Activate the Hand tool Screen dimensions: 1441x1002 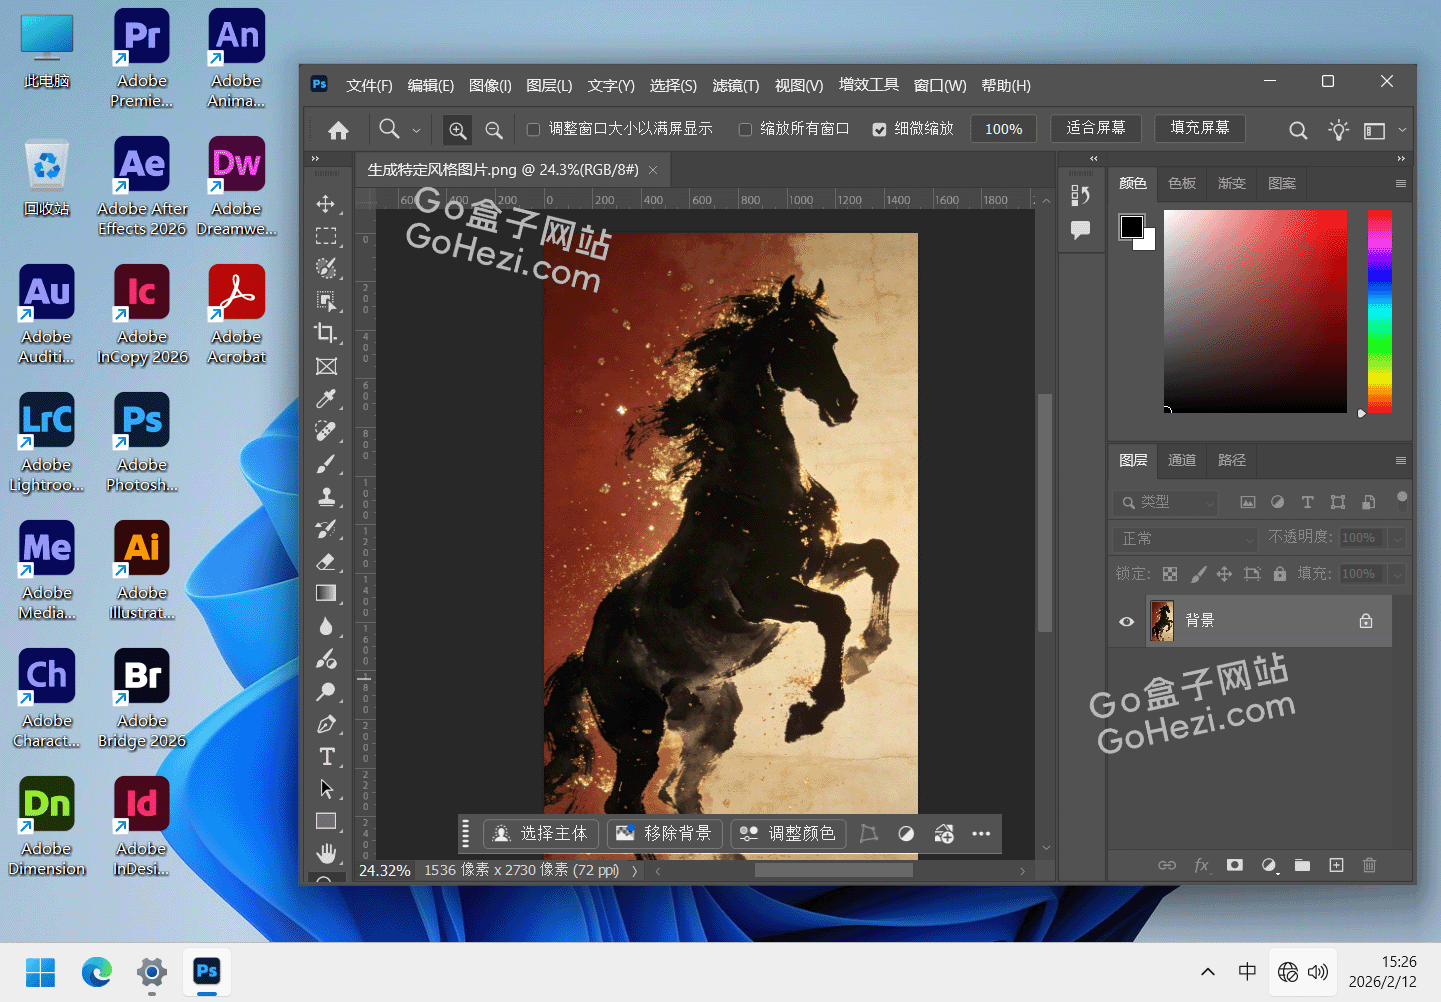coord(326,853)
